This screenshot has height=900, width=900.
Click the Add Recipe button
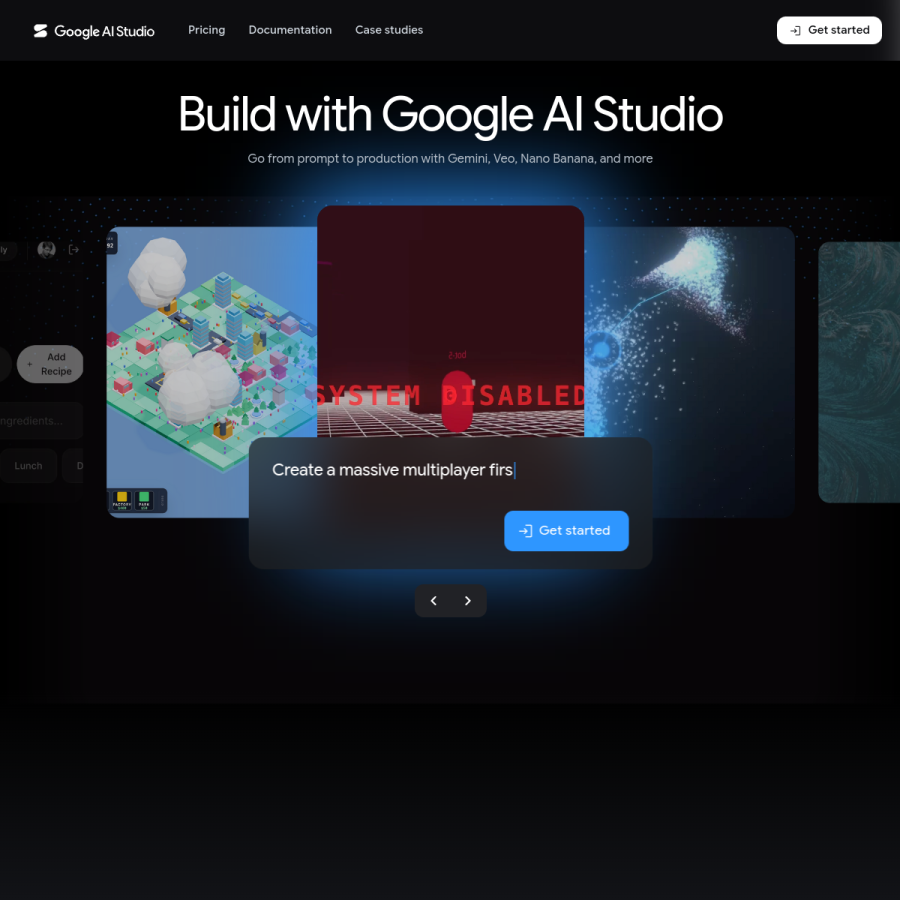click(x=50, y=364)
